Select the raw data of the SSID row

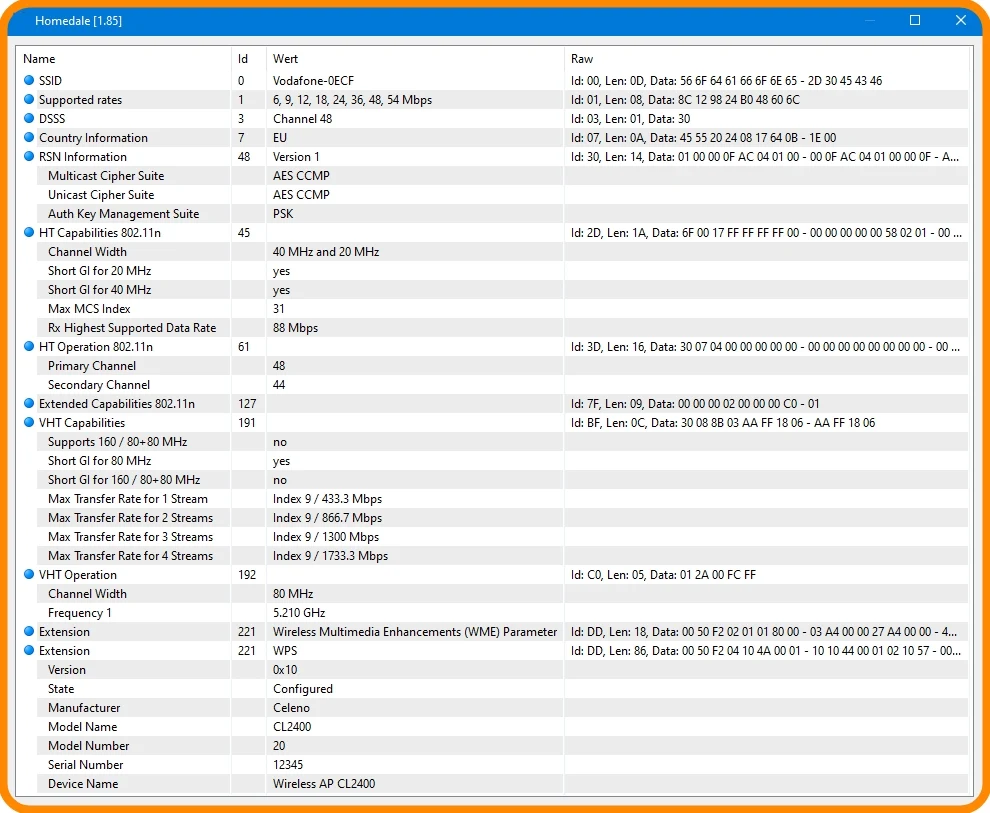click(x=726, y=81)
